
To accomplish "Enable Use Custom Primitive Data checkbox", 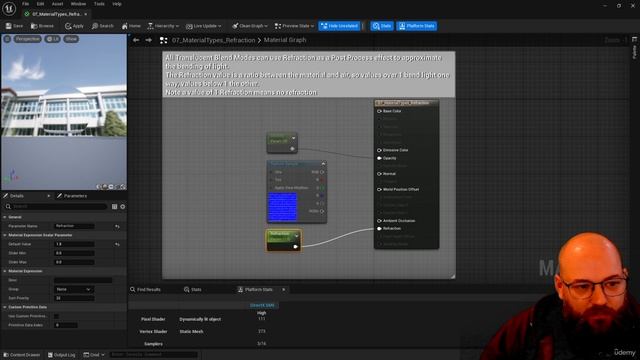I will coord(56,316).
